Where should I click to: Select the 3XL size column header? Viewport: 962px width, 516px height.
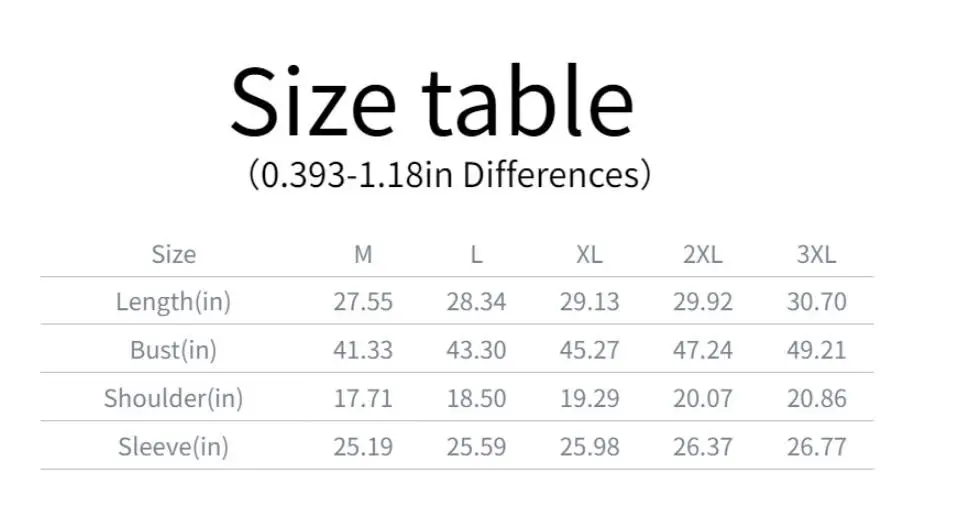pyautogui.click(x=816, y=254)
